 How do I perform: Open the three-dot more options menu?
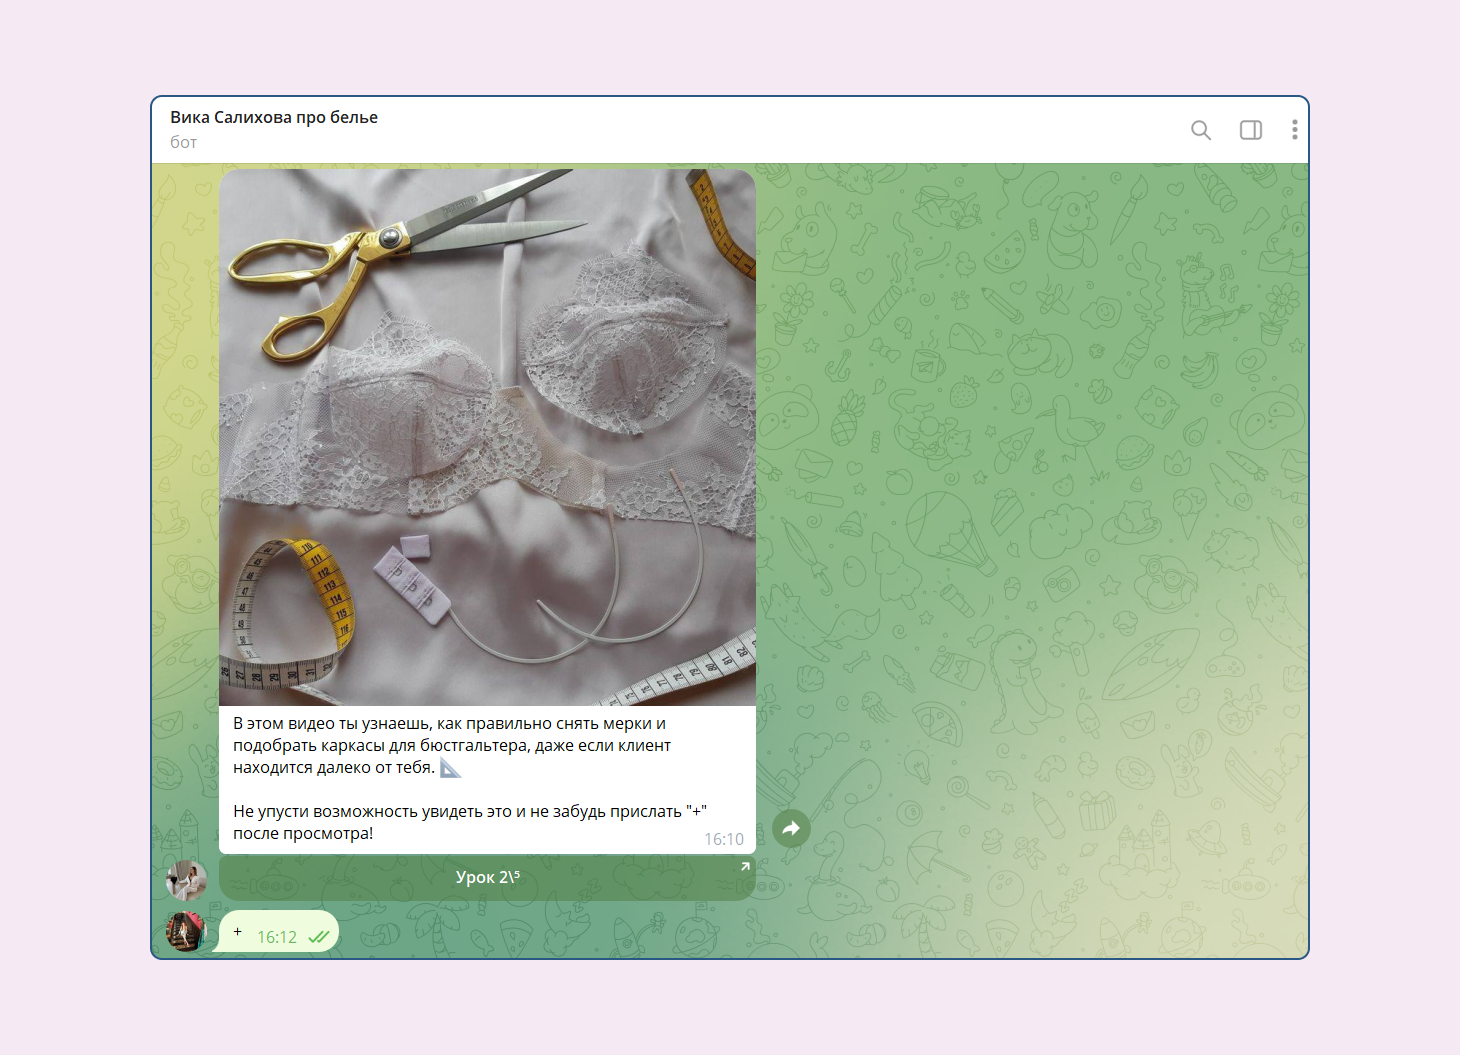pyautogui.click(x=1294, y=130)
